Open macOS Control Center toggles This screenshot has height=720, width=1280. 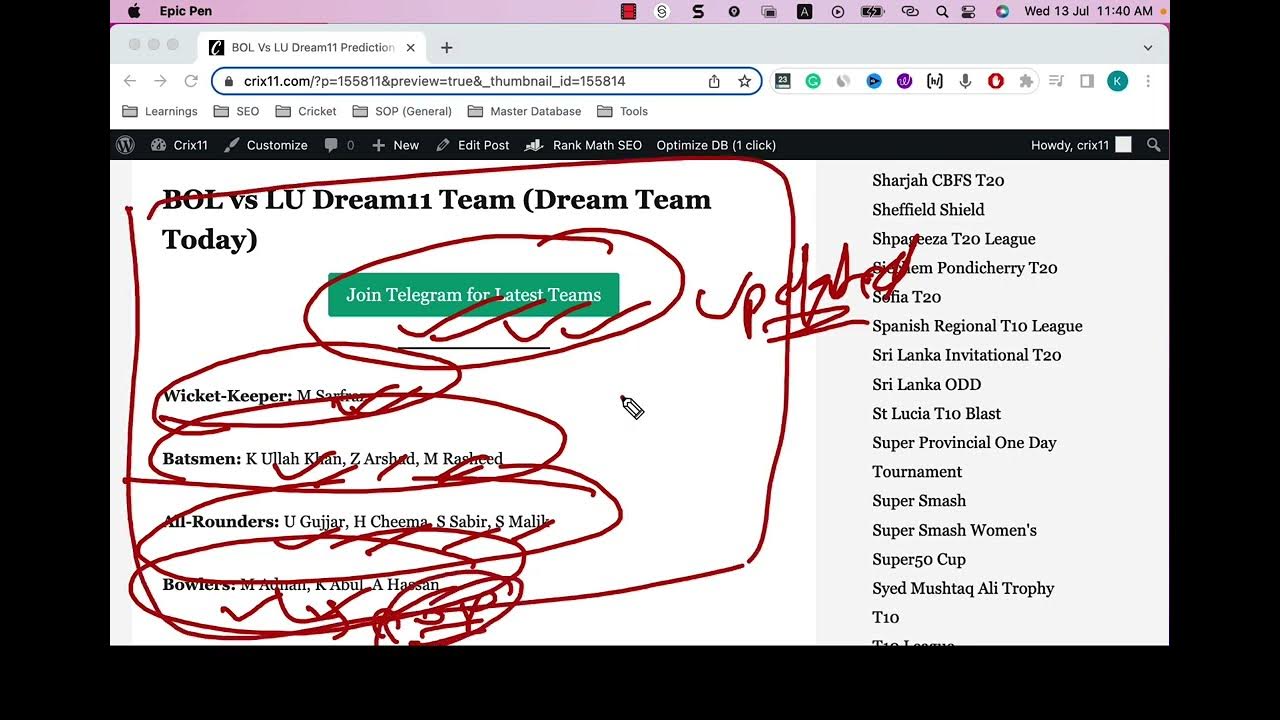[968, 11]
